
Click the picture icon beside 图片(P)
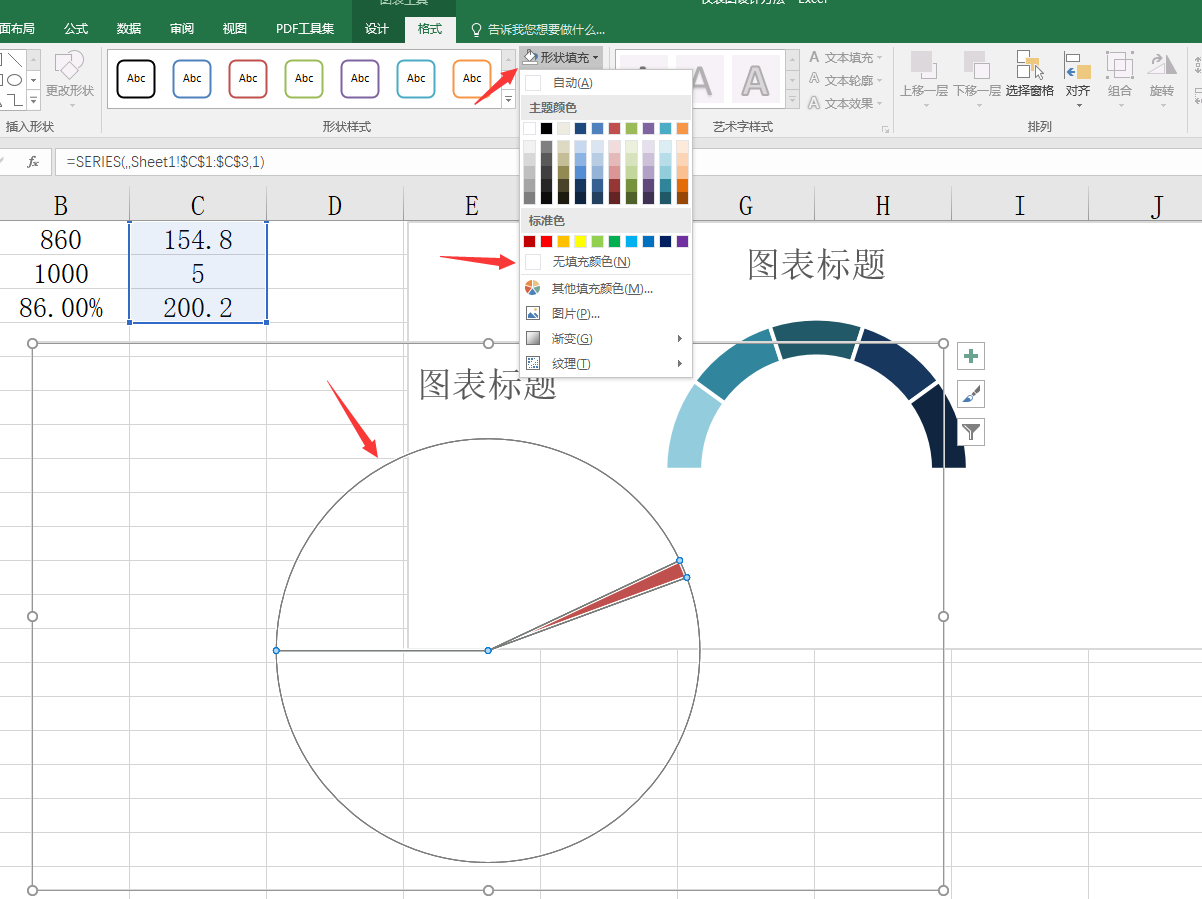(533, 313)
